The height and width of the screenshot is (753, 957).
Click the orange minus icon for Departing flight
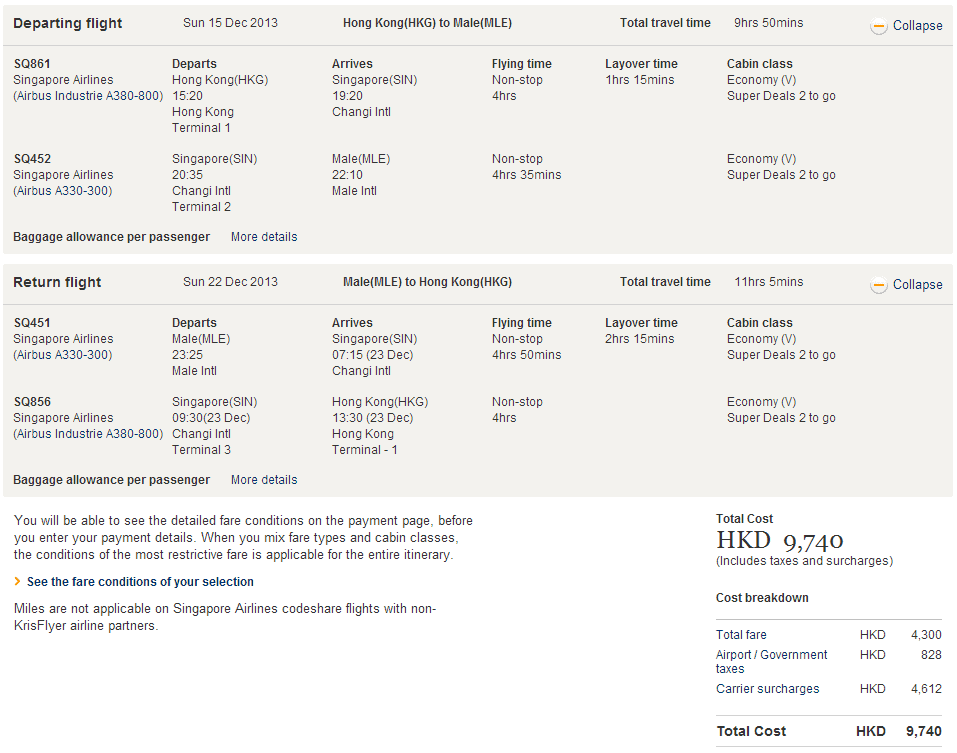tap(879, 27)
